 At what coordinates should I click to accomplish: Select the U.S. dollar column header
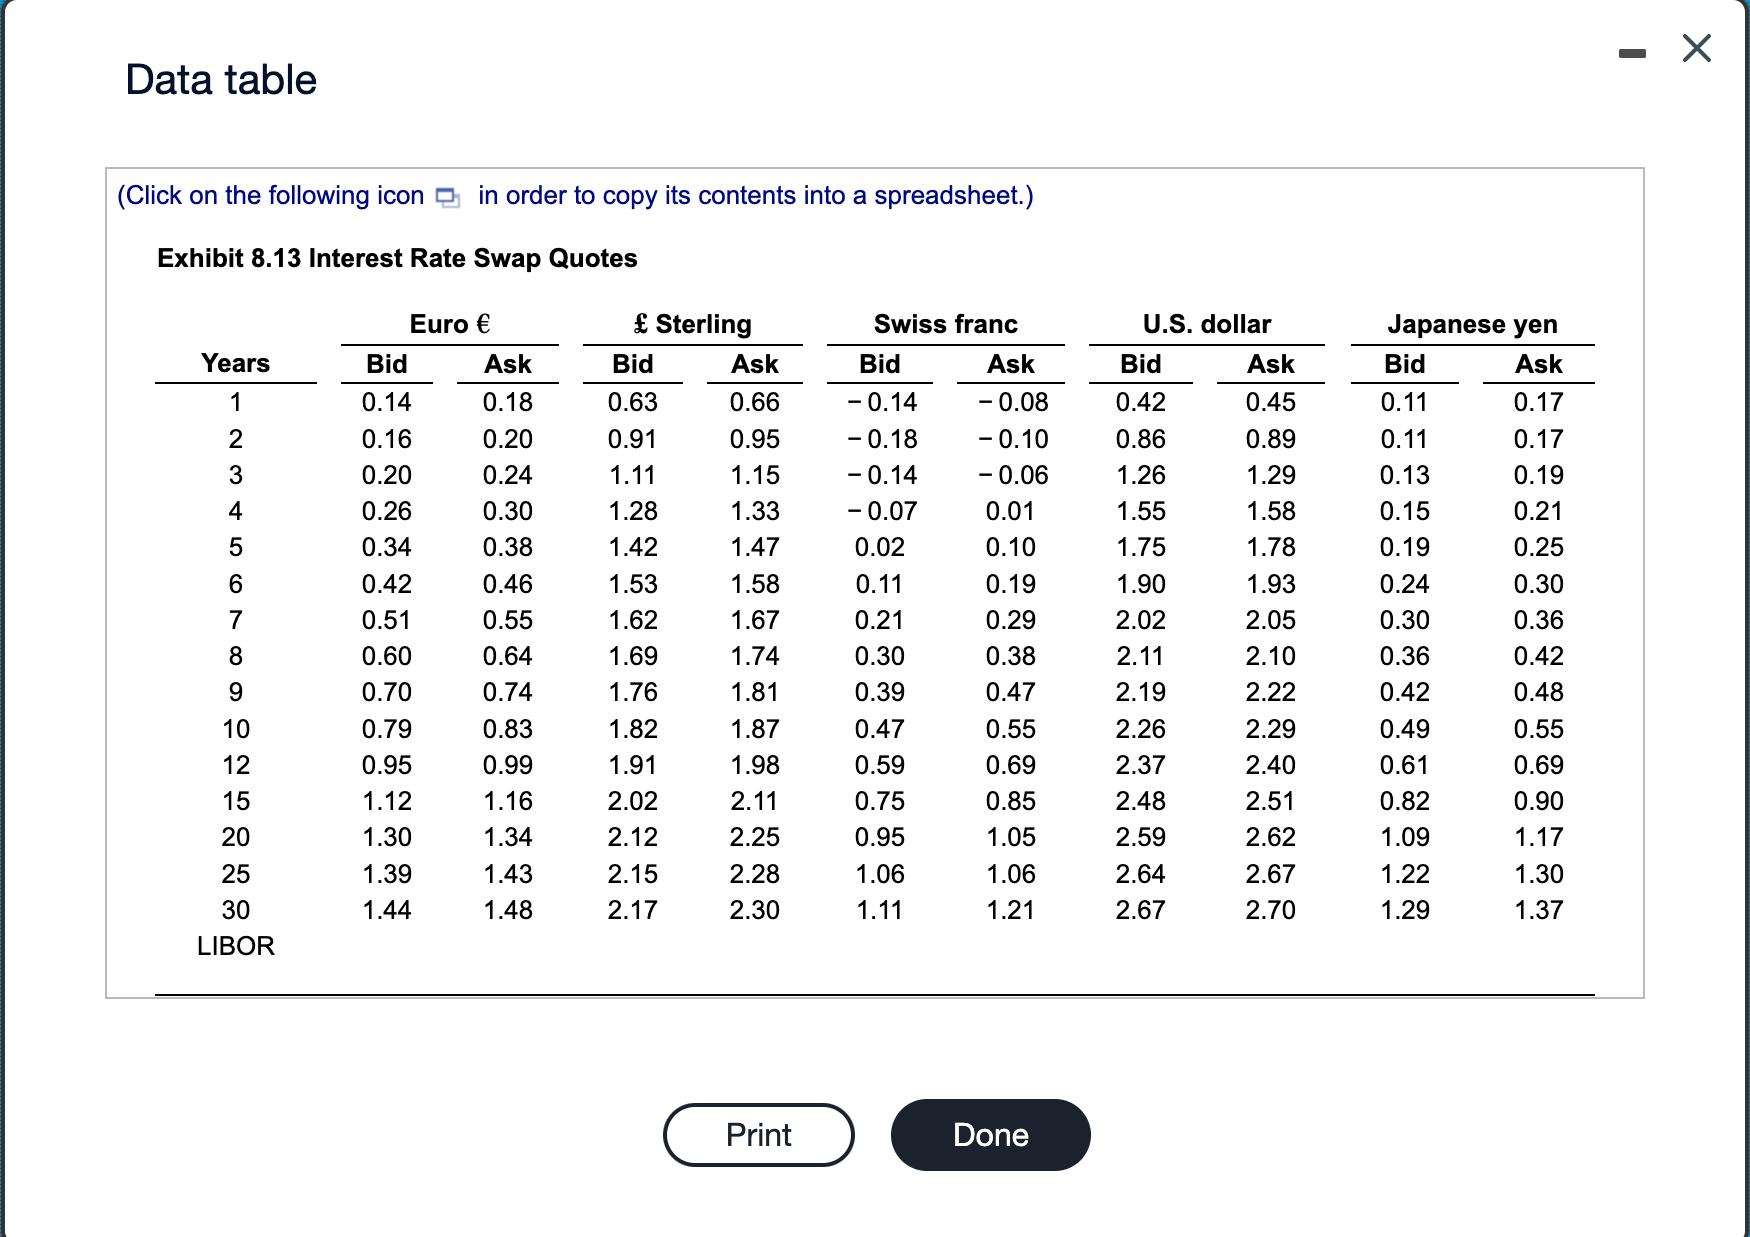[x=1206, y=324]
